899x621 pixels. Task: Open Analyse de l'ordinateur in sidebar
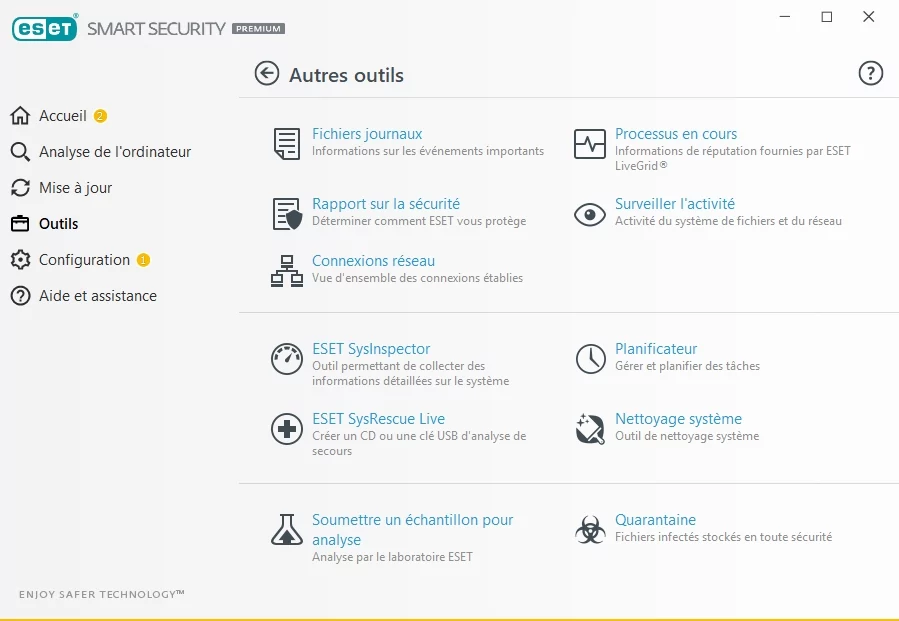(x=115, y=152)
